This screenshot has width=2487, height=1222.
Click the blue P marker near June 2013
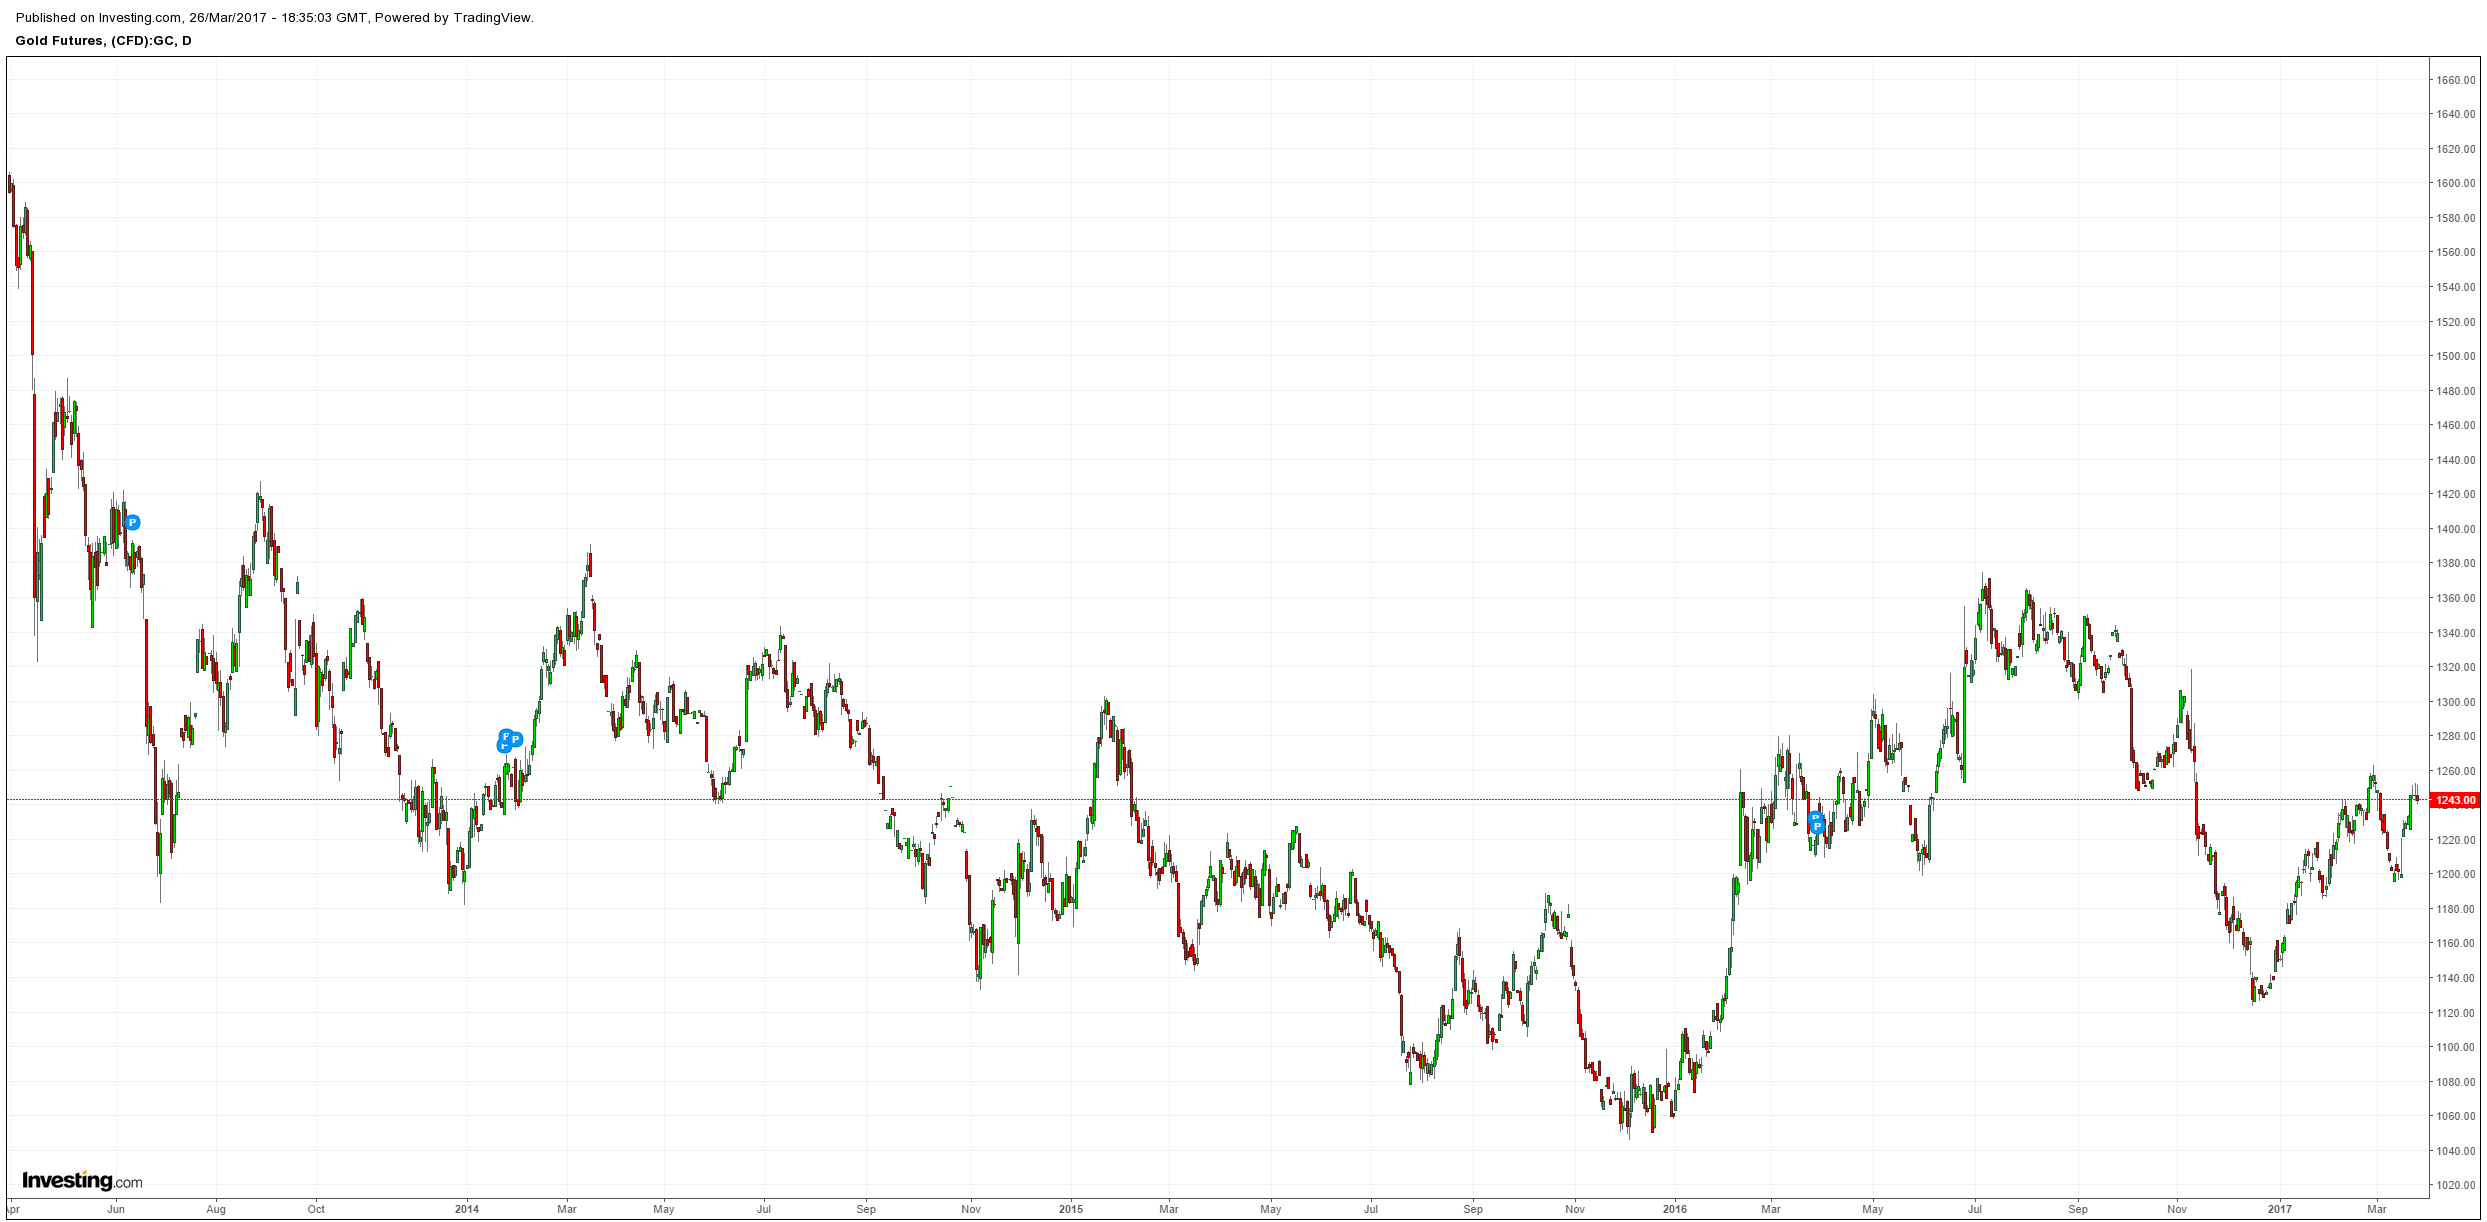pos(132,522)
